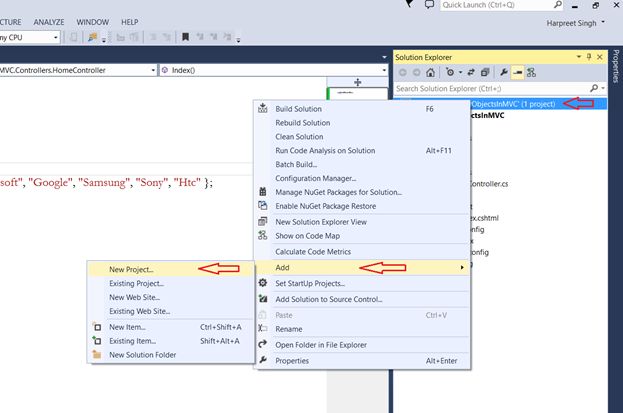Click the clear bookmarks icon in toolbar
This screenshot has width=623, height=413.
[x=227, y=37]
